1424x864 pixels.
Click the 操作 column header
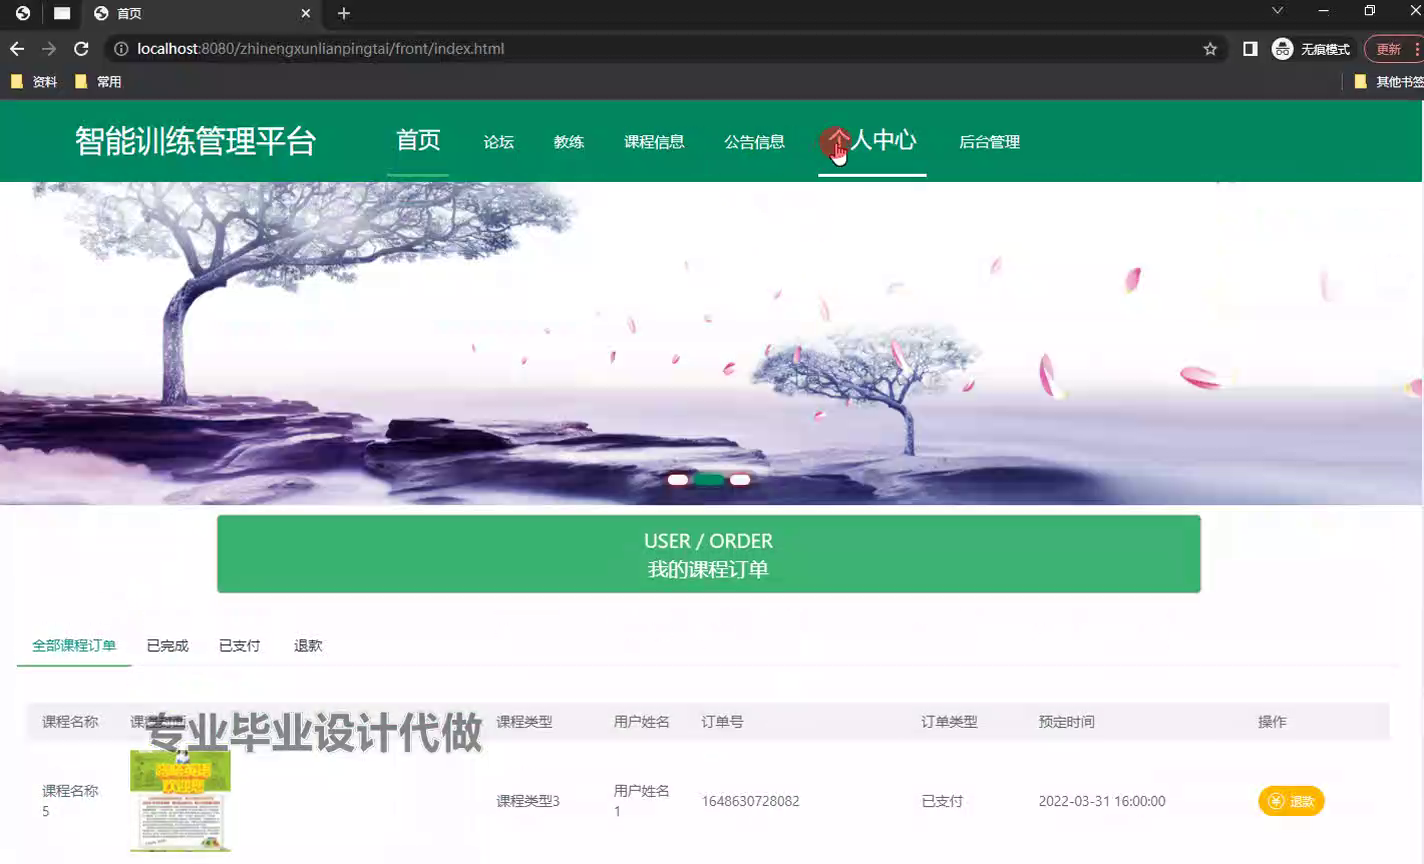click(x=1272, y=722)
